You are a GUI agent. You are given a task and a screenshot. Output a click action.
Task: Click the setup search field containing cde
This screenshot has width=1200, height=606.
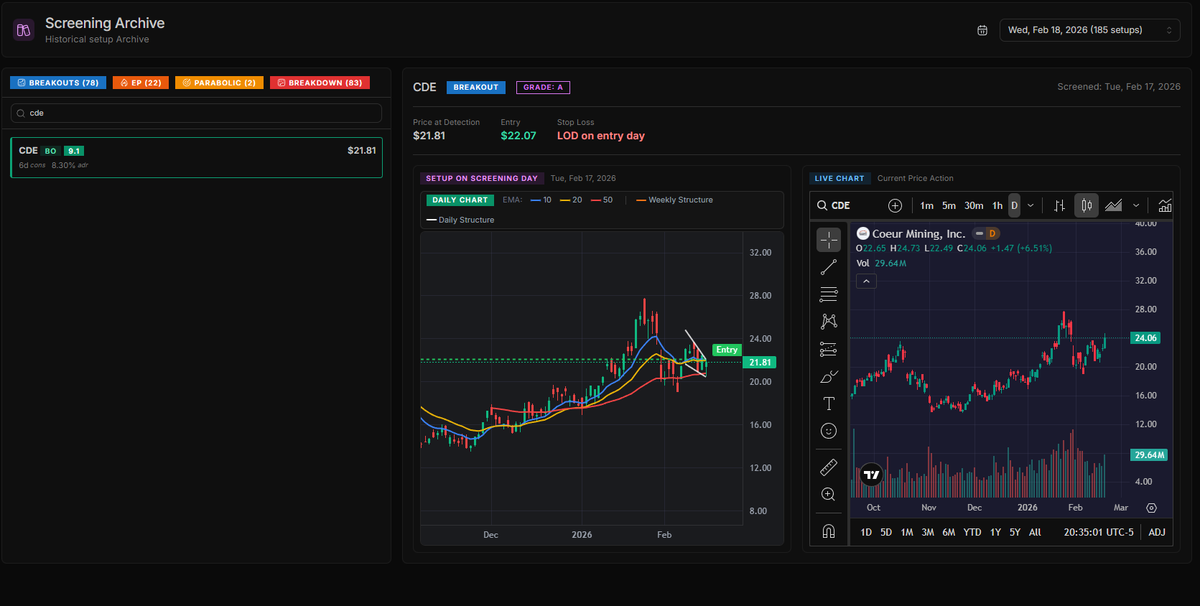tap(196, 113)
